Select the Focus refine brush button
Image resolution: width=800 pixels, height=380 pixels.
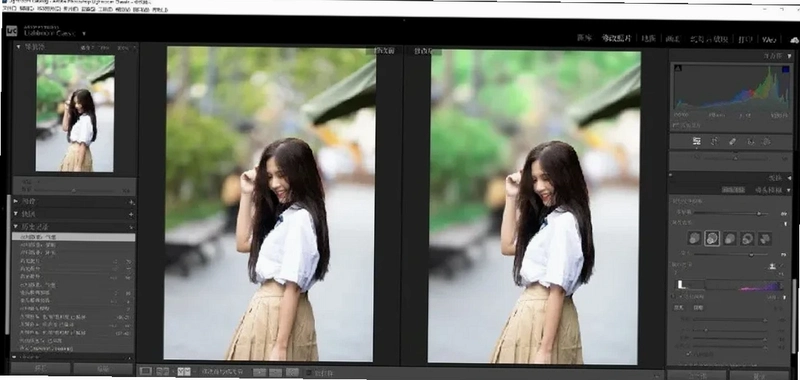(x=679, y=308)
